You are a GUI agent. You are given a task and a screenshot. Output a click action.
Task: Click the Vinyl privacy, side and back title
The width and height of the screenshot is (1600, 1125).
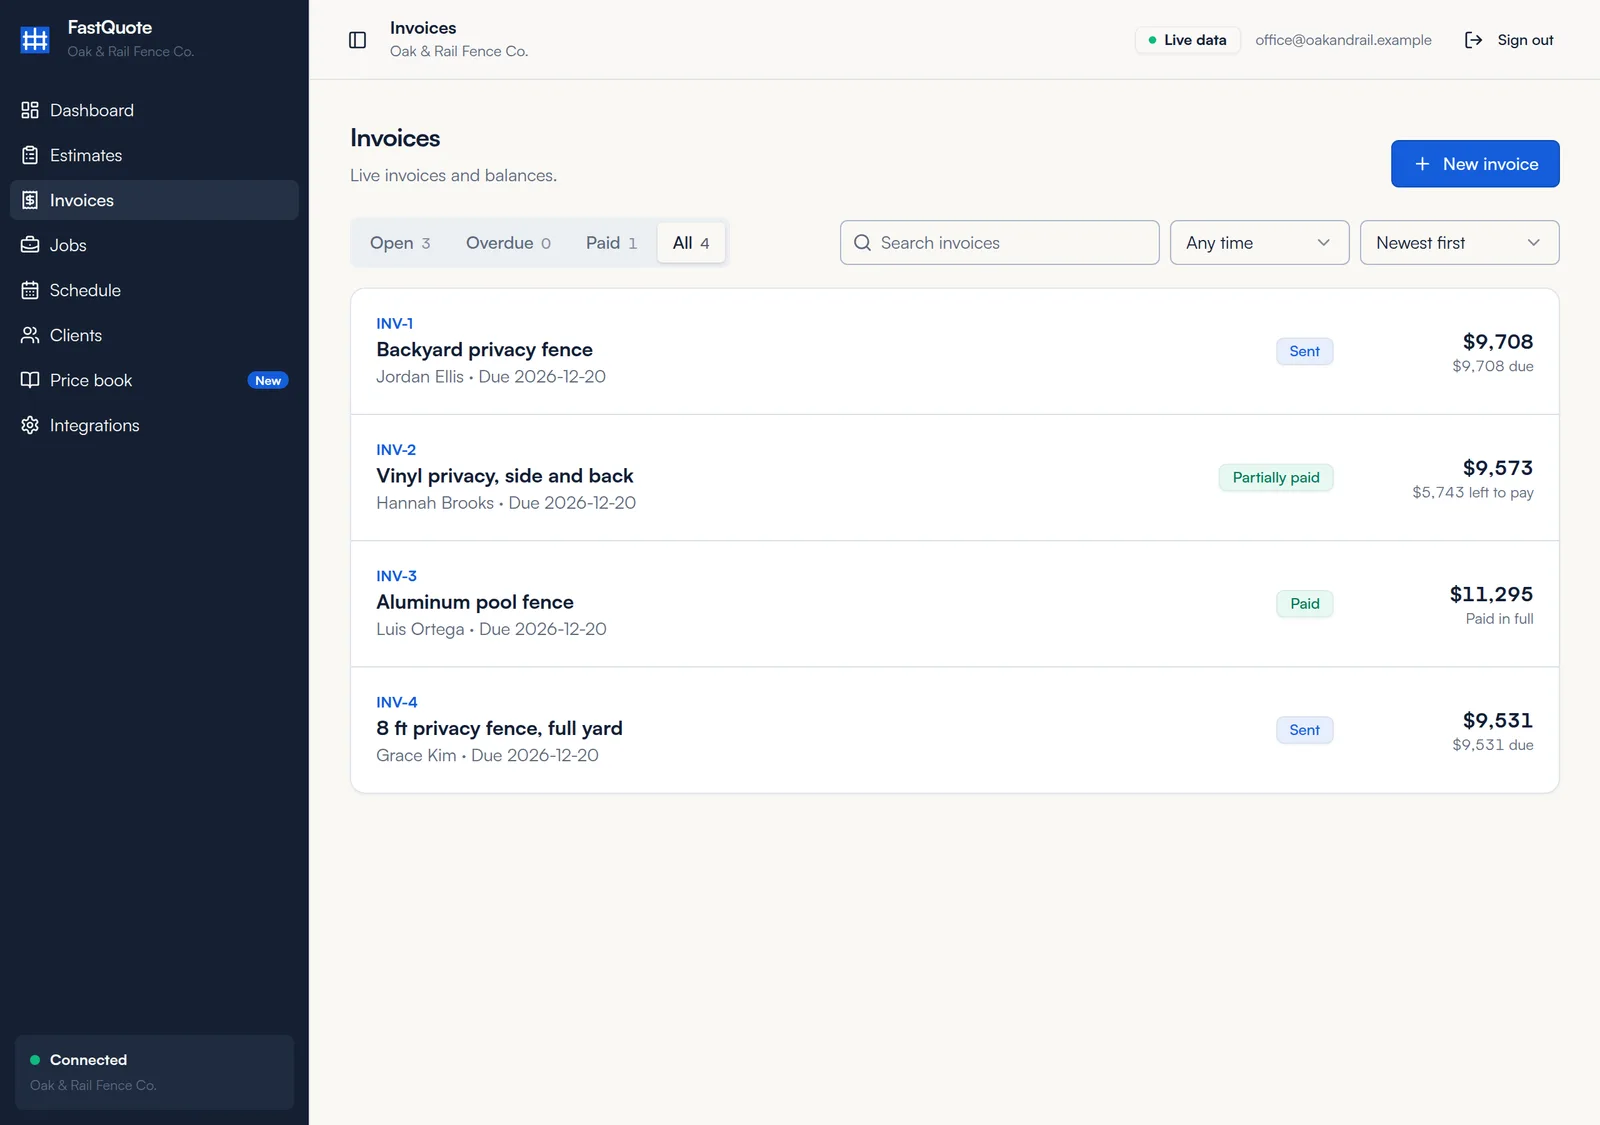point(505,476)
